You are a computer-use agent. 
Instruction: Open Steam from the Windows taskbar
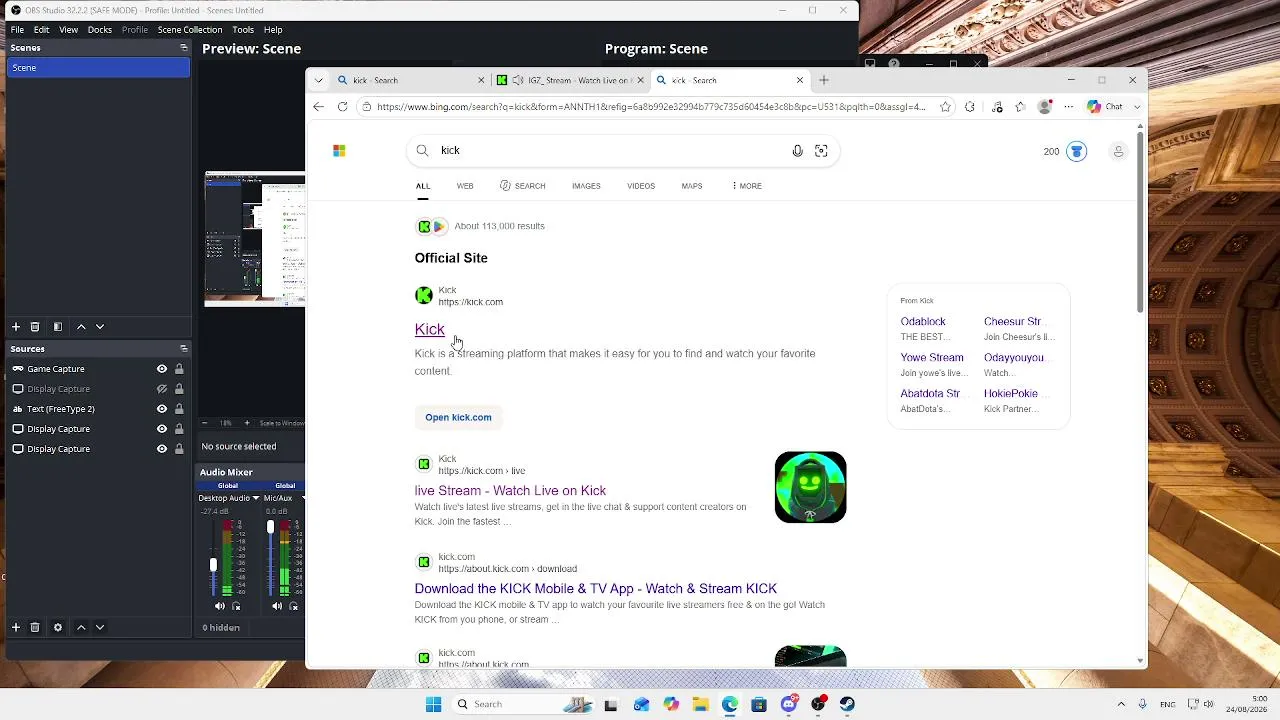pyautogui.click(x=848, y=704)
